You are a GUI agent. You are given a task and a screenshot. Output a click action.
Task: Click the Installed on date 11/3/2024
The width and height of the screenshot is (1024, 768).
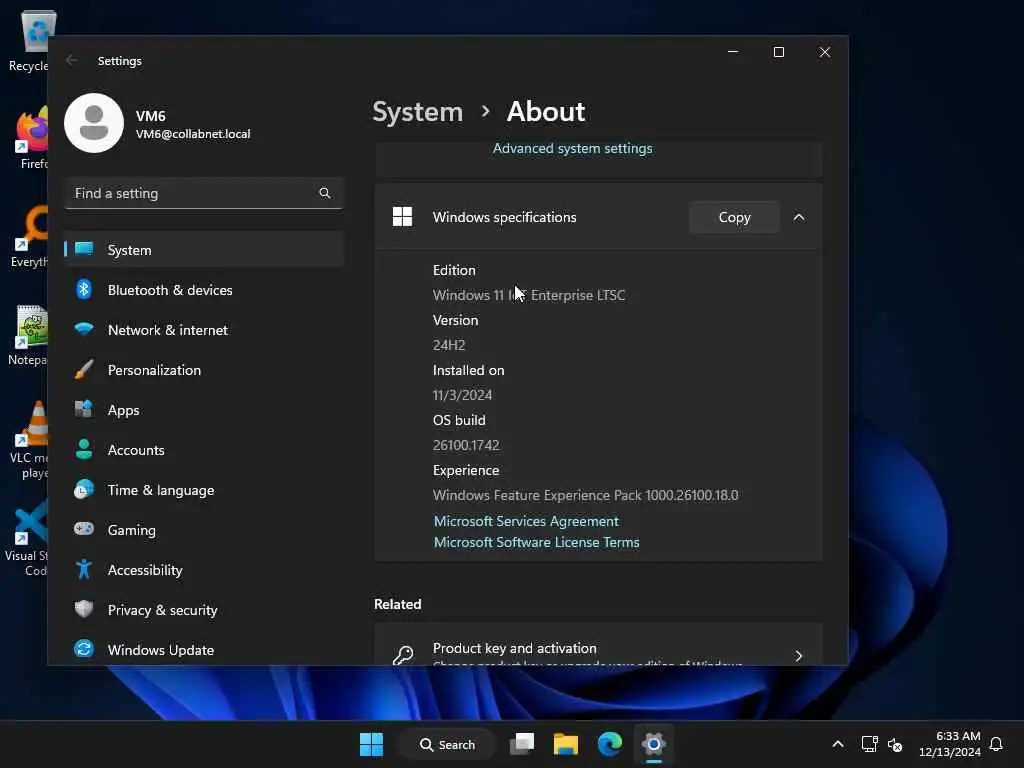pyautogui.click(x=462, y=395)
